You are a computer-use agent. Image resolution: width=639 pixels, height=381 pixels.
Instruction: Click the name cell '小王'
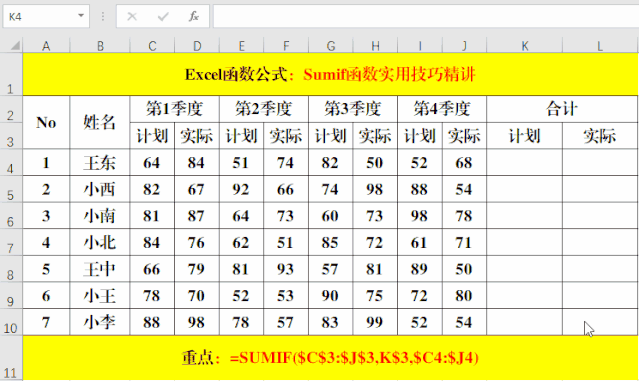(x=100, y=295)
